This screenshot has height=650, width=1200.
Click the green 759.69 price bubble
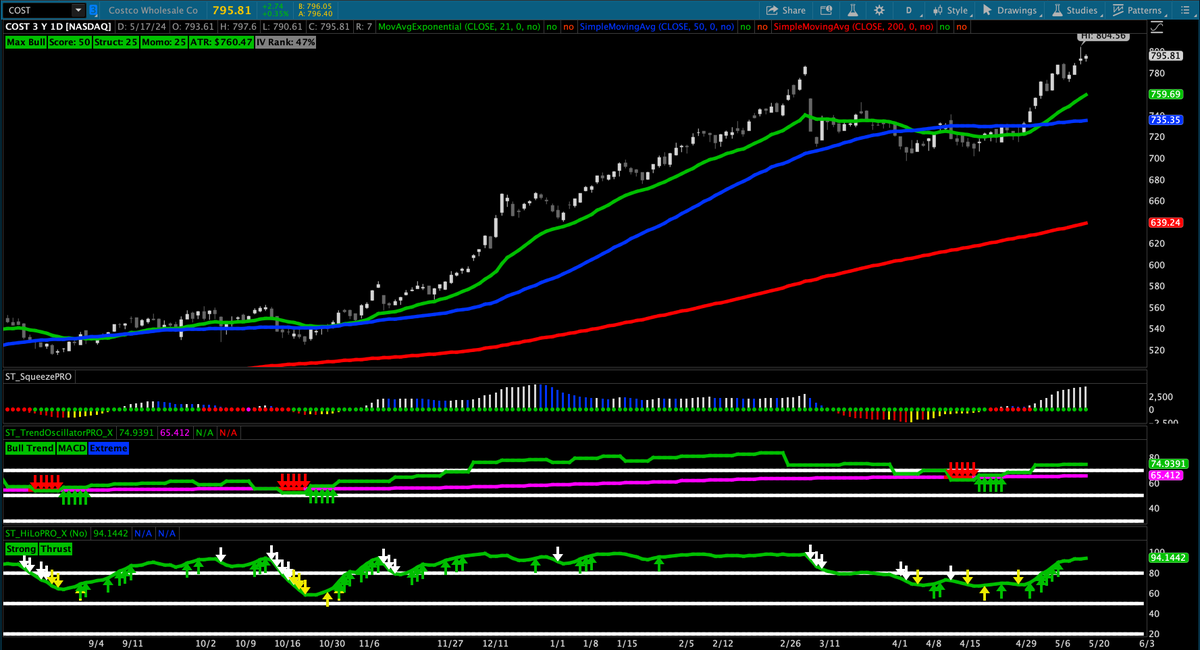click(1167, 93)
